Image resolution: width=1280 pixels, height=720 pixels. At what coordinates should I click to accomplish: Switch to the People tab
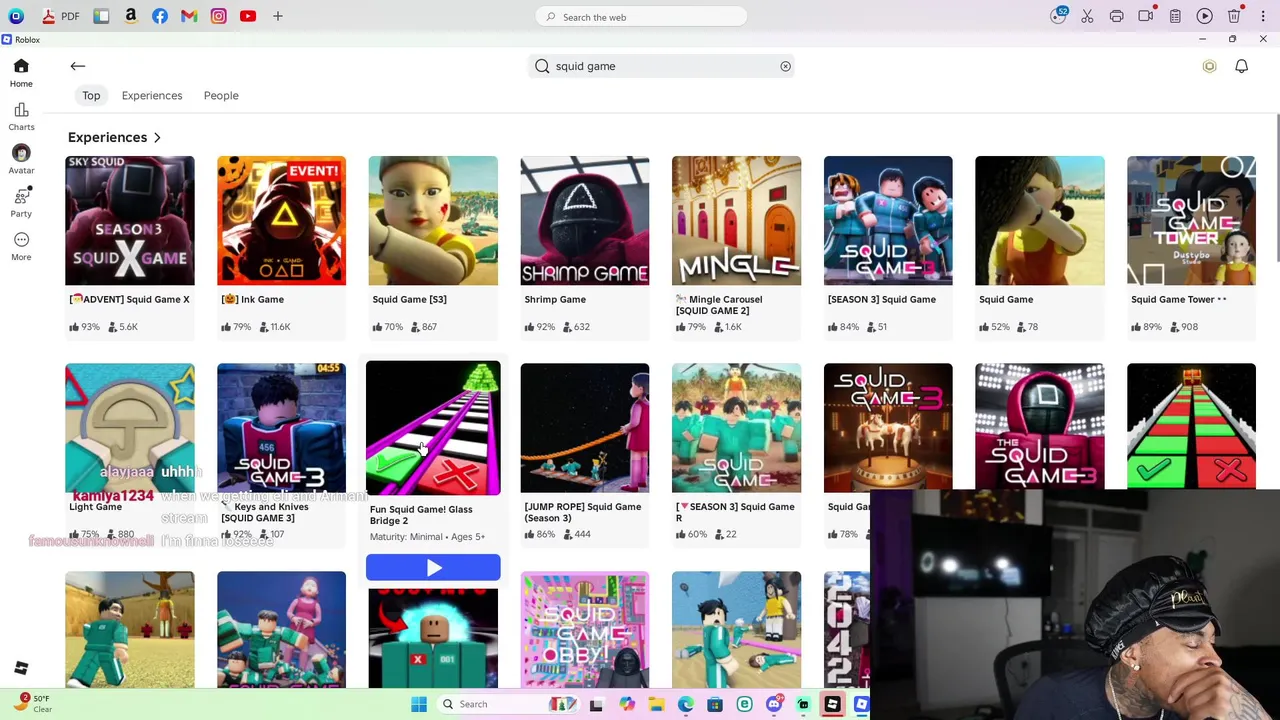tap(221, 95)
